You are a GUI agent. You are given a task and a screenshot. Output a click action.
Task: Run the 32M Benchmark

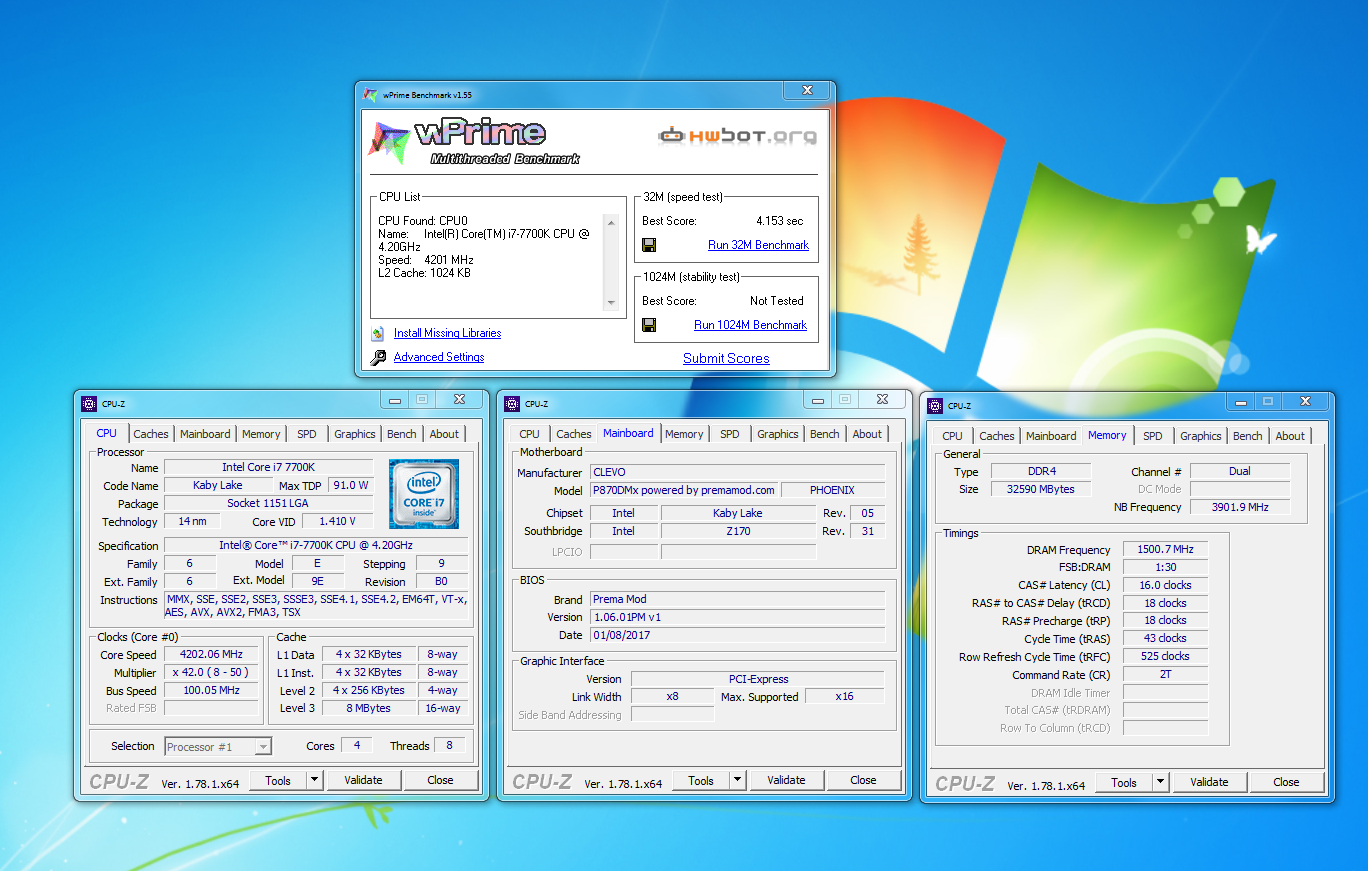[758, 245]
